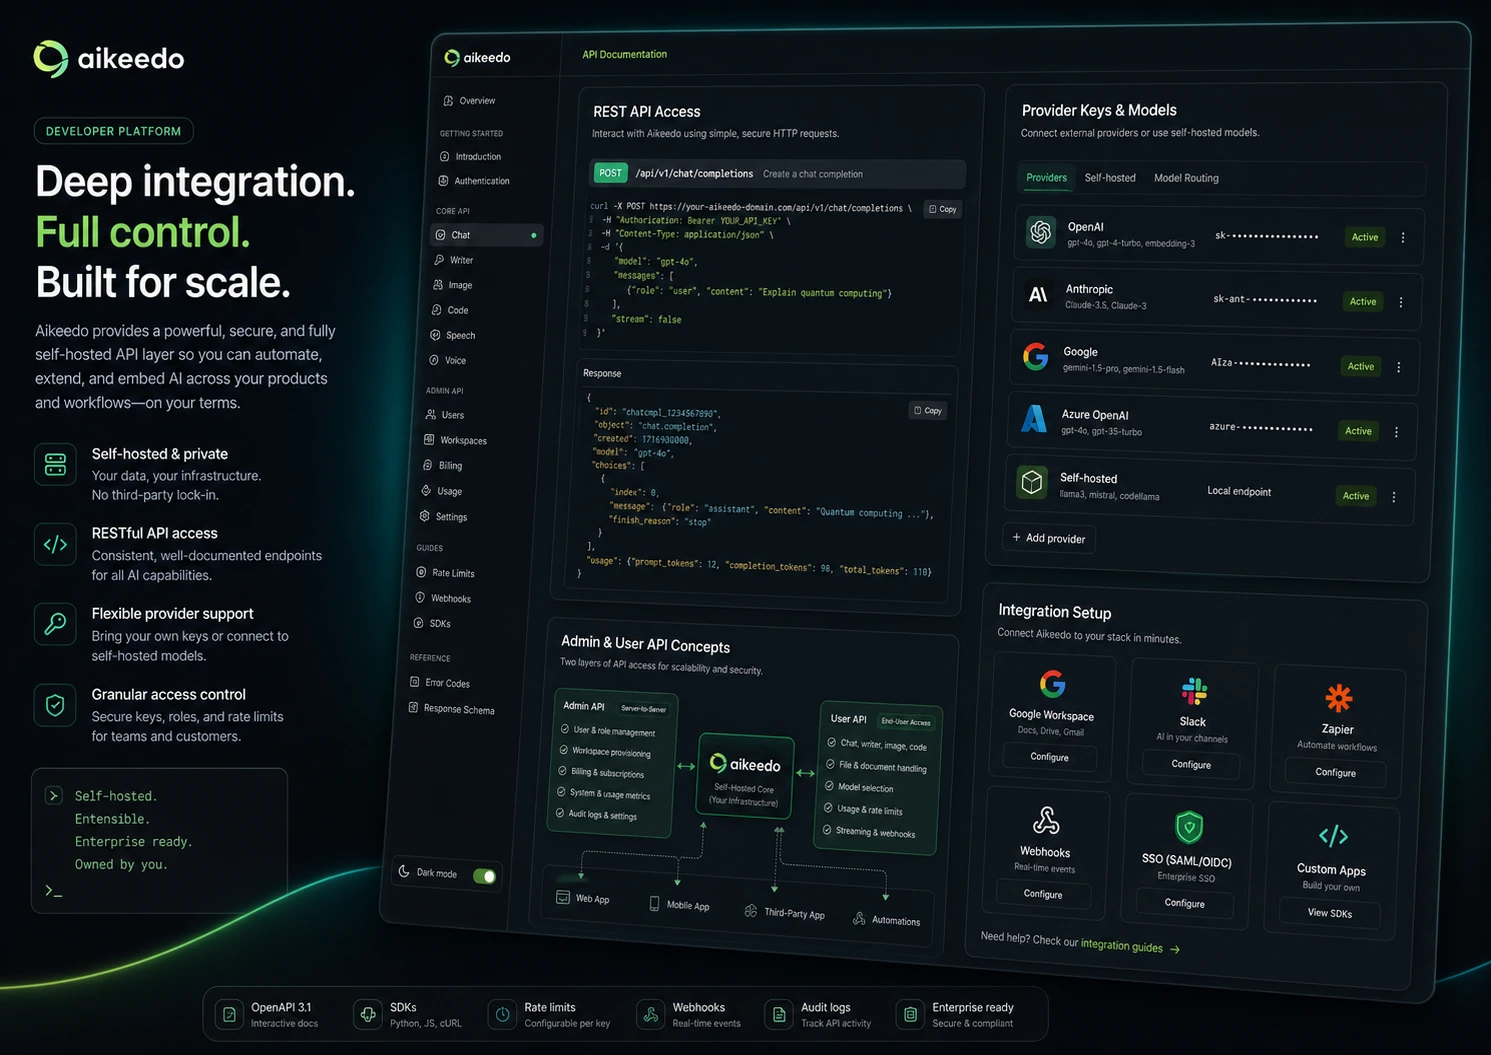The height and width of the screenshot is (1055, 1491).
Task: Open the integration guides link
Action: click(x=1130, y=945)
